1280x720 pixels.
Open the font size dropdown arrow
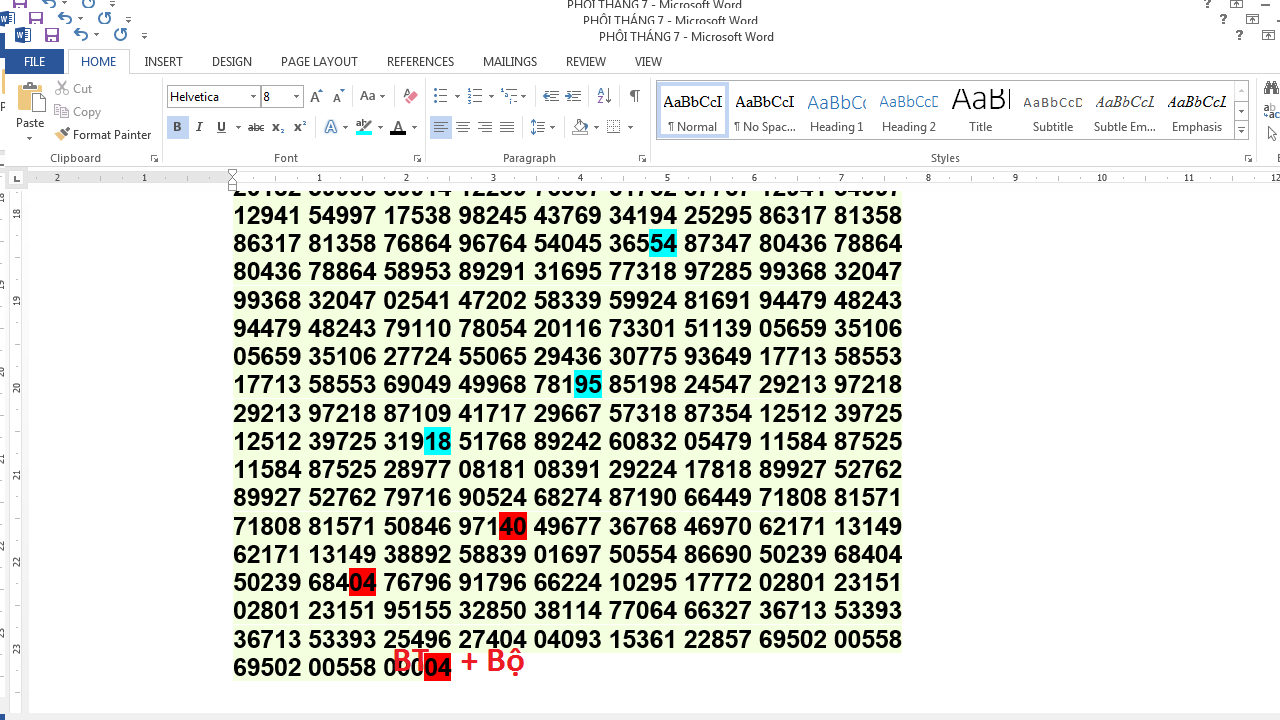click(x=297, y=97)
